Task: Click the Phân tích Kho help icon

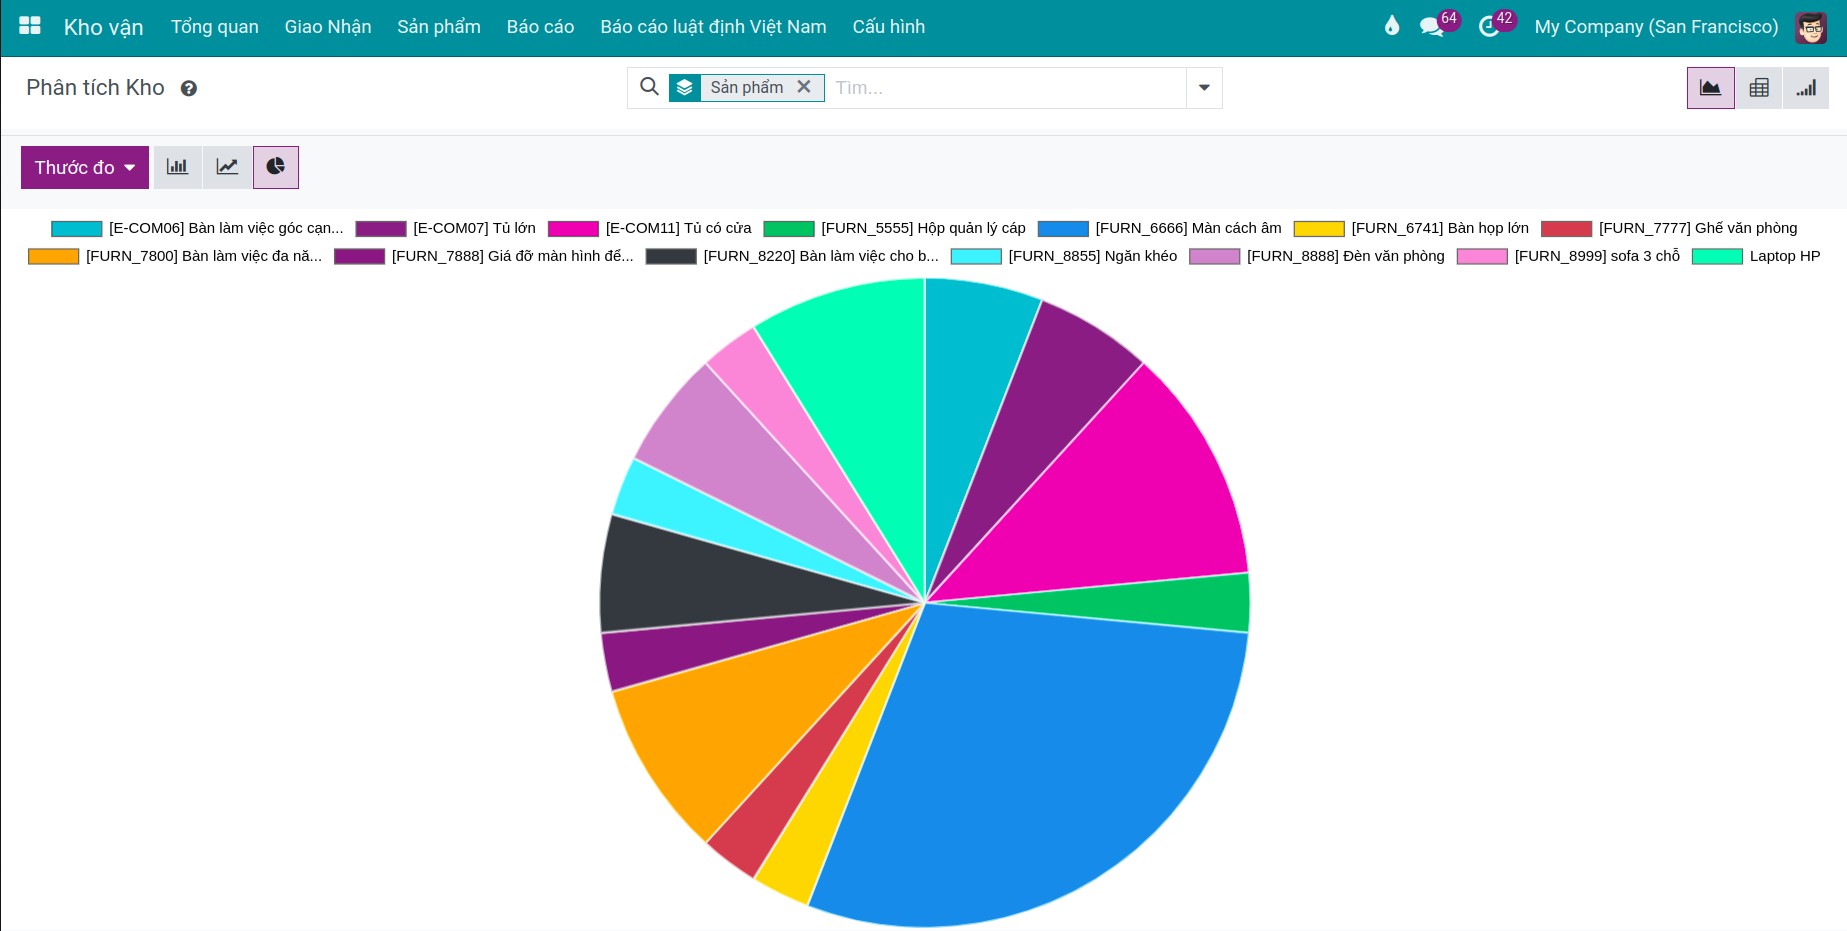Action: tap(188, 89)
